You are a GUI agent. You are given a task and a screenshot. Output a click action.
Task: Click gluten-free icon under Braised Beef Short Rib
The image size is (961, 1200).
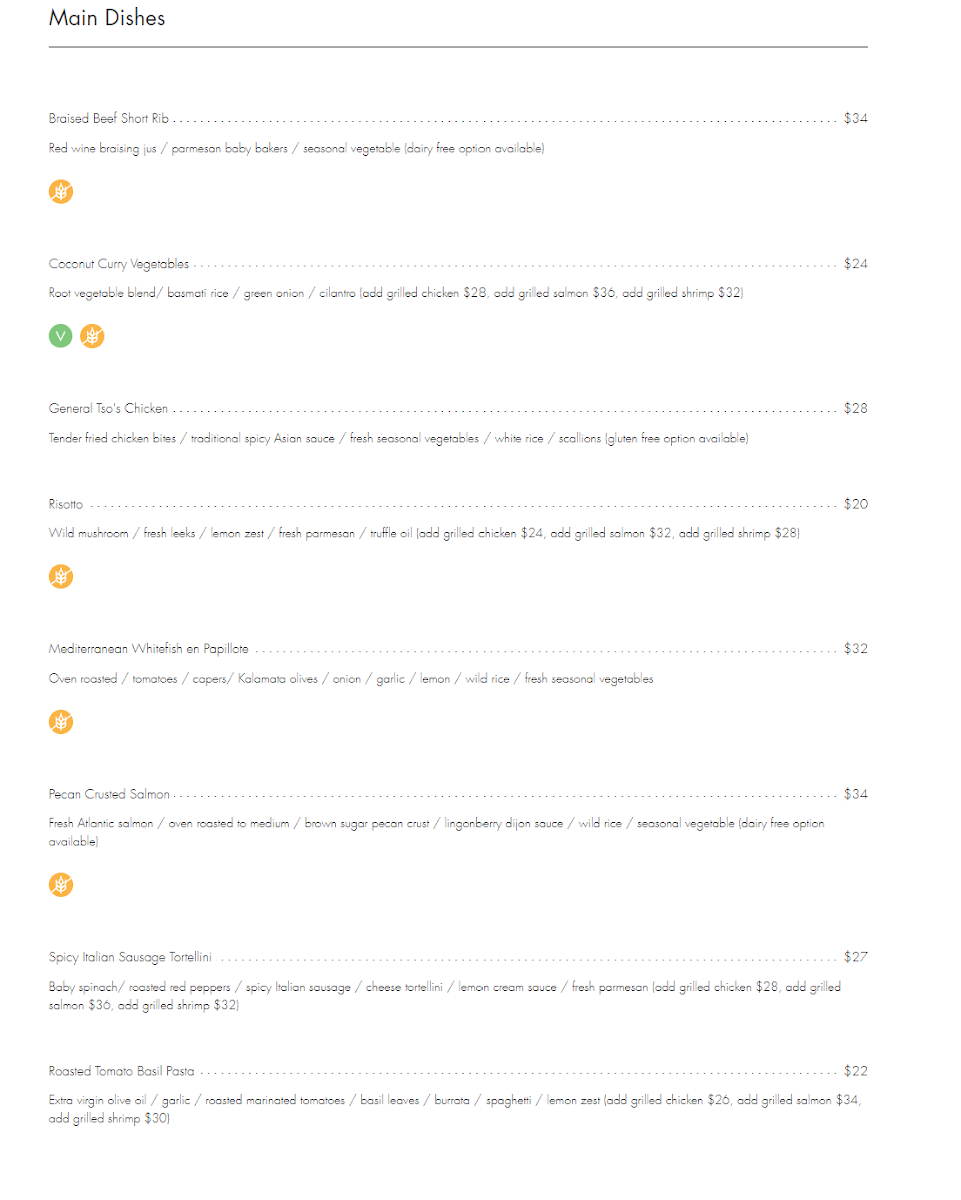coord(61,191)
